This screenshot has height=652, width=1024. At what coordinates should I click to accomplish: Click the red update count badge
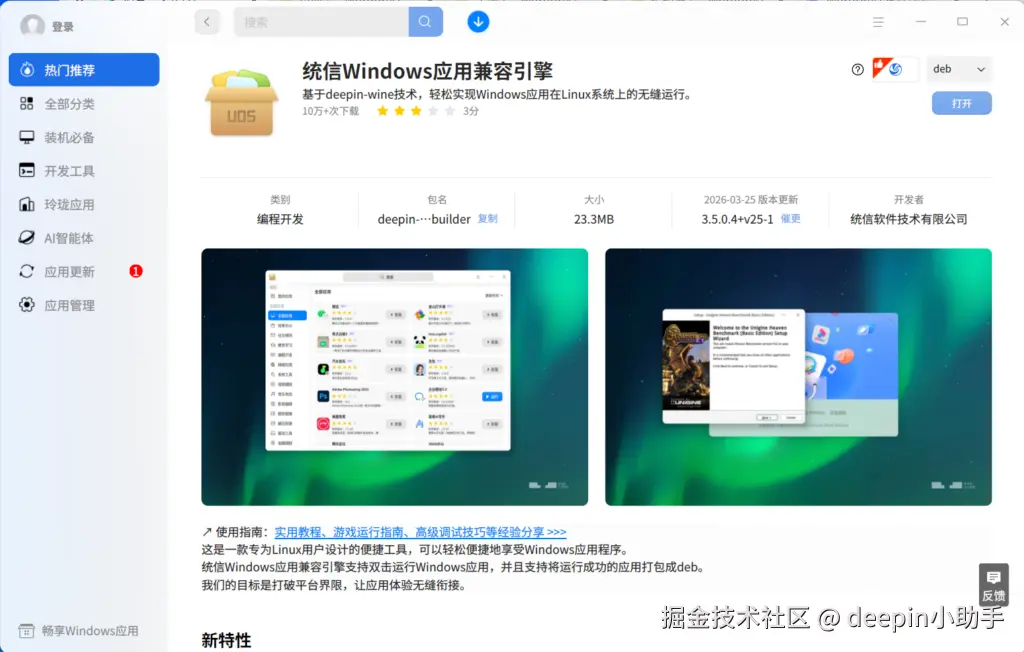136,271
